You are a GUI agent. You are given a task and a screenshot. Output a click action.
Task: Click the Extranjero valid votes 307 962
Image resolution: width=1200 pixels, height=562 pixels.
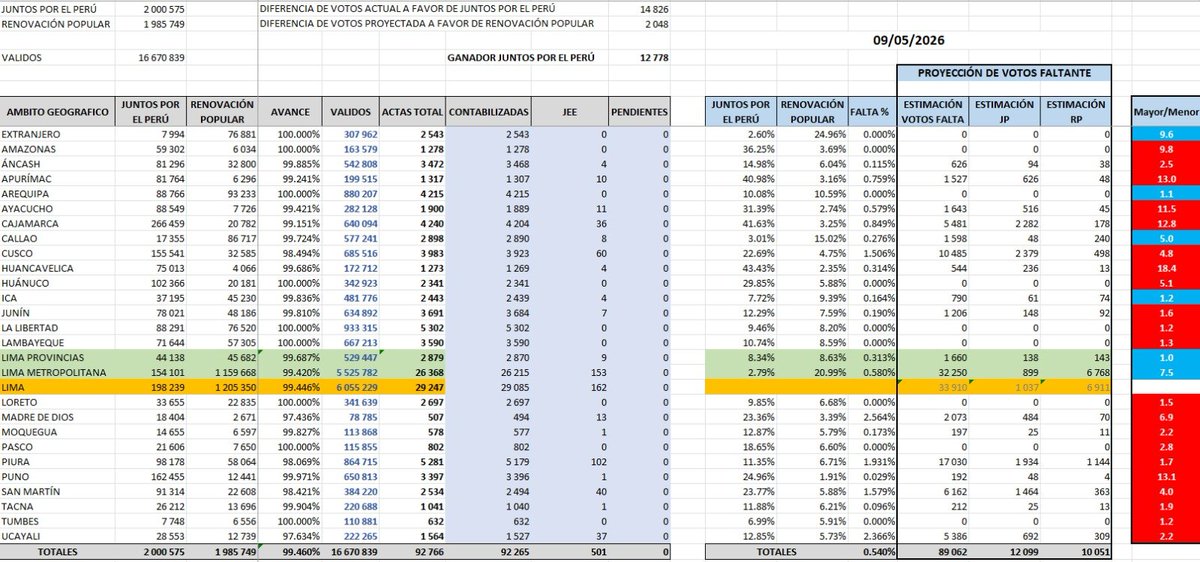click(361, 133)
